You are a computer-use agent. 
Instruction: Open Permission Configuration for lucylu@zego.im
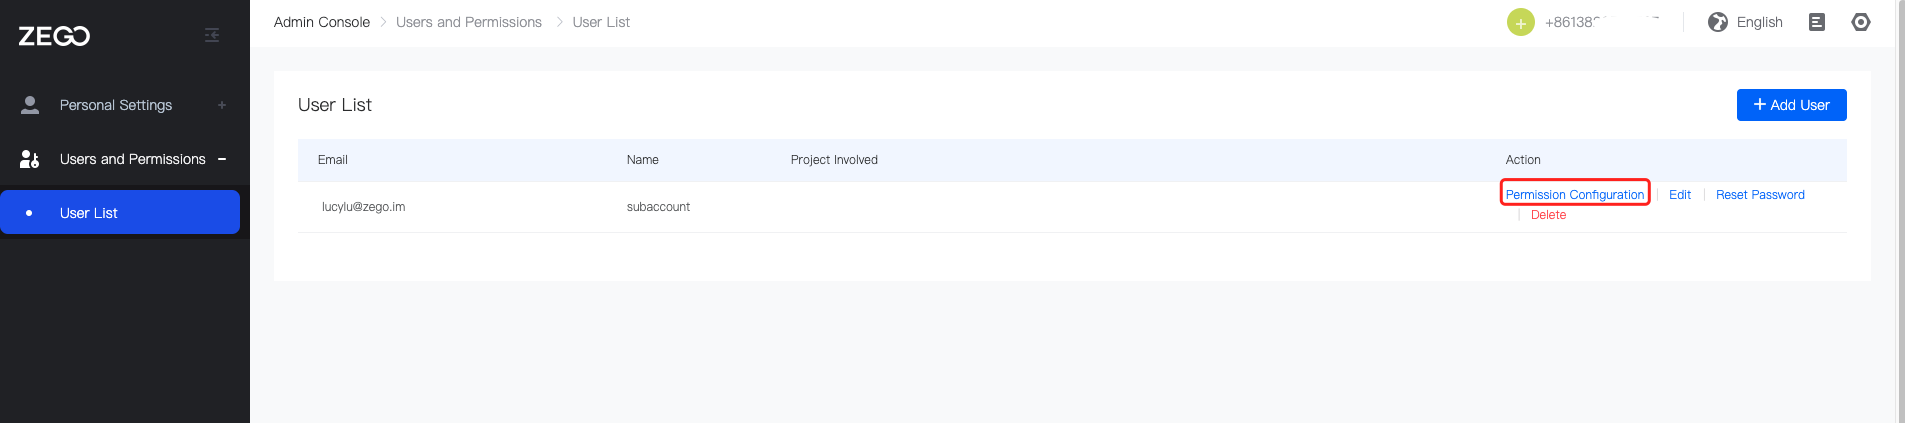pos(1574,195)
